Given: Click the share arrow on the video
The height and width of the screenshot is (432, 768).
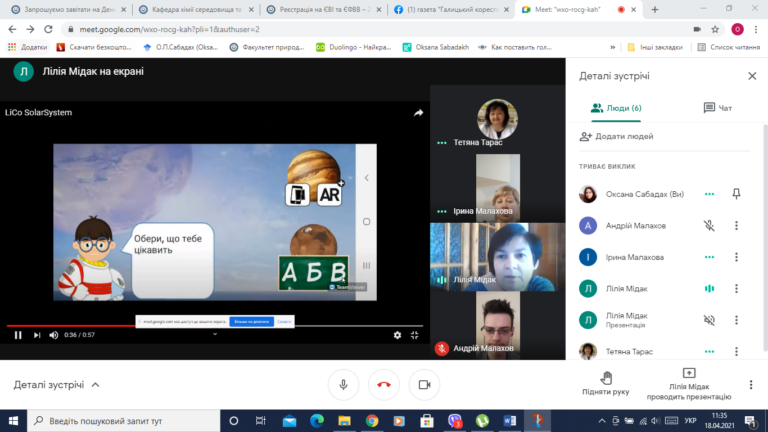Looking at the screenshot, I should (x=418, y=113).
